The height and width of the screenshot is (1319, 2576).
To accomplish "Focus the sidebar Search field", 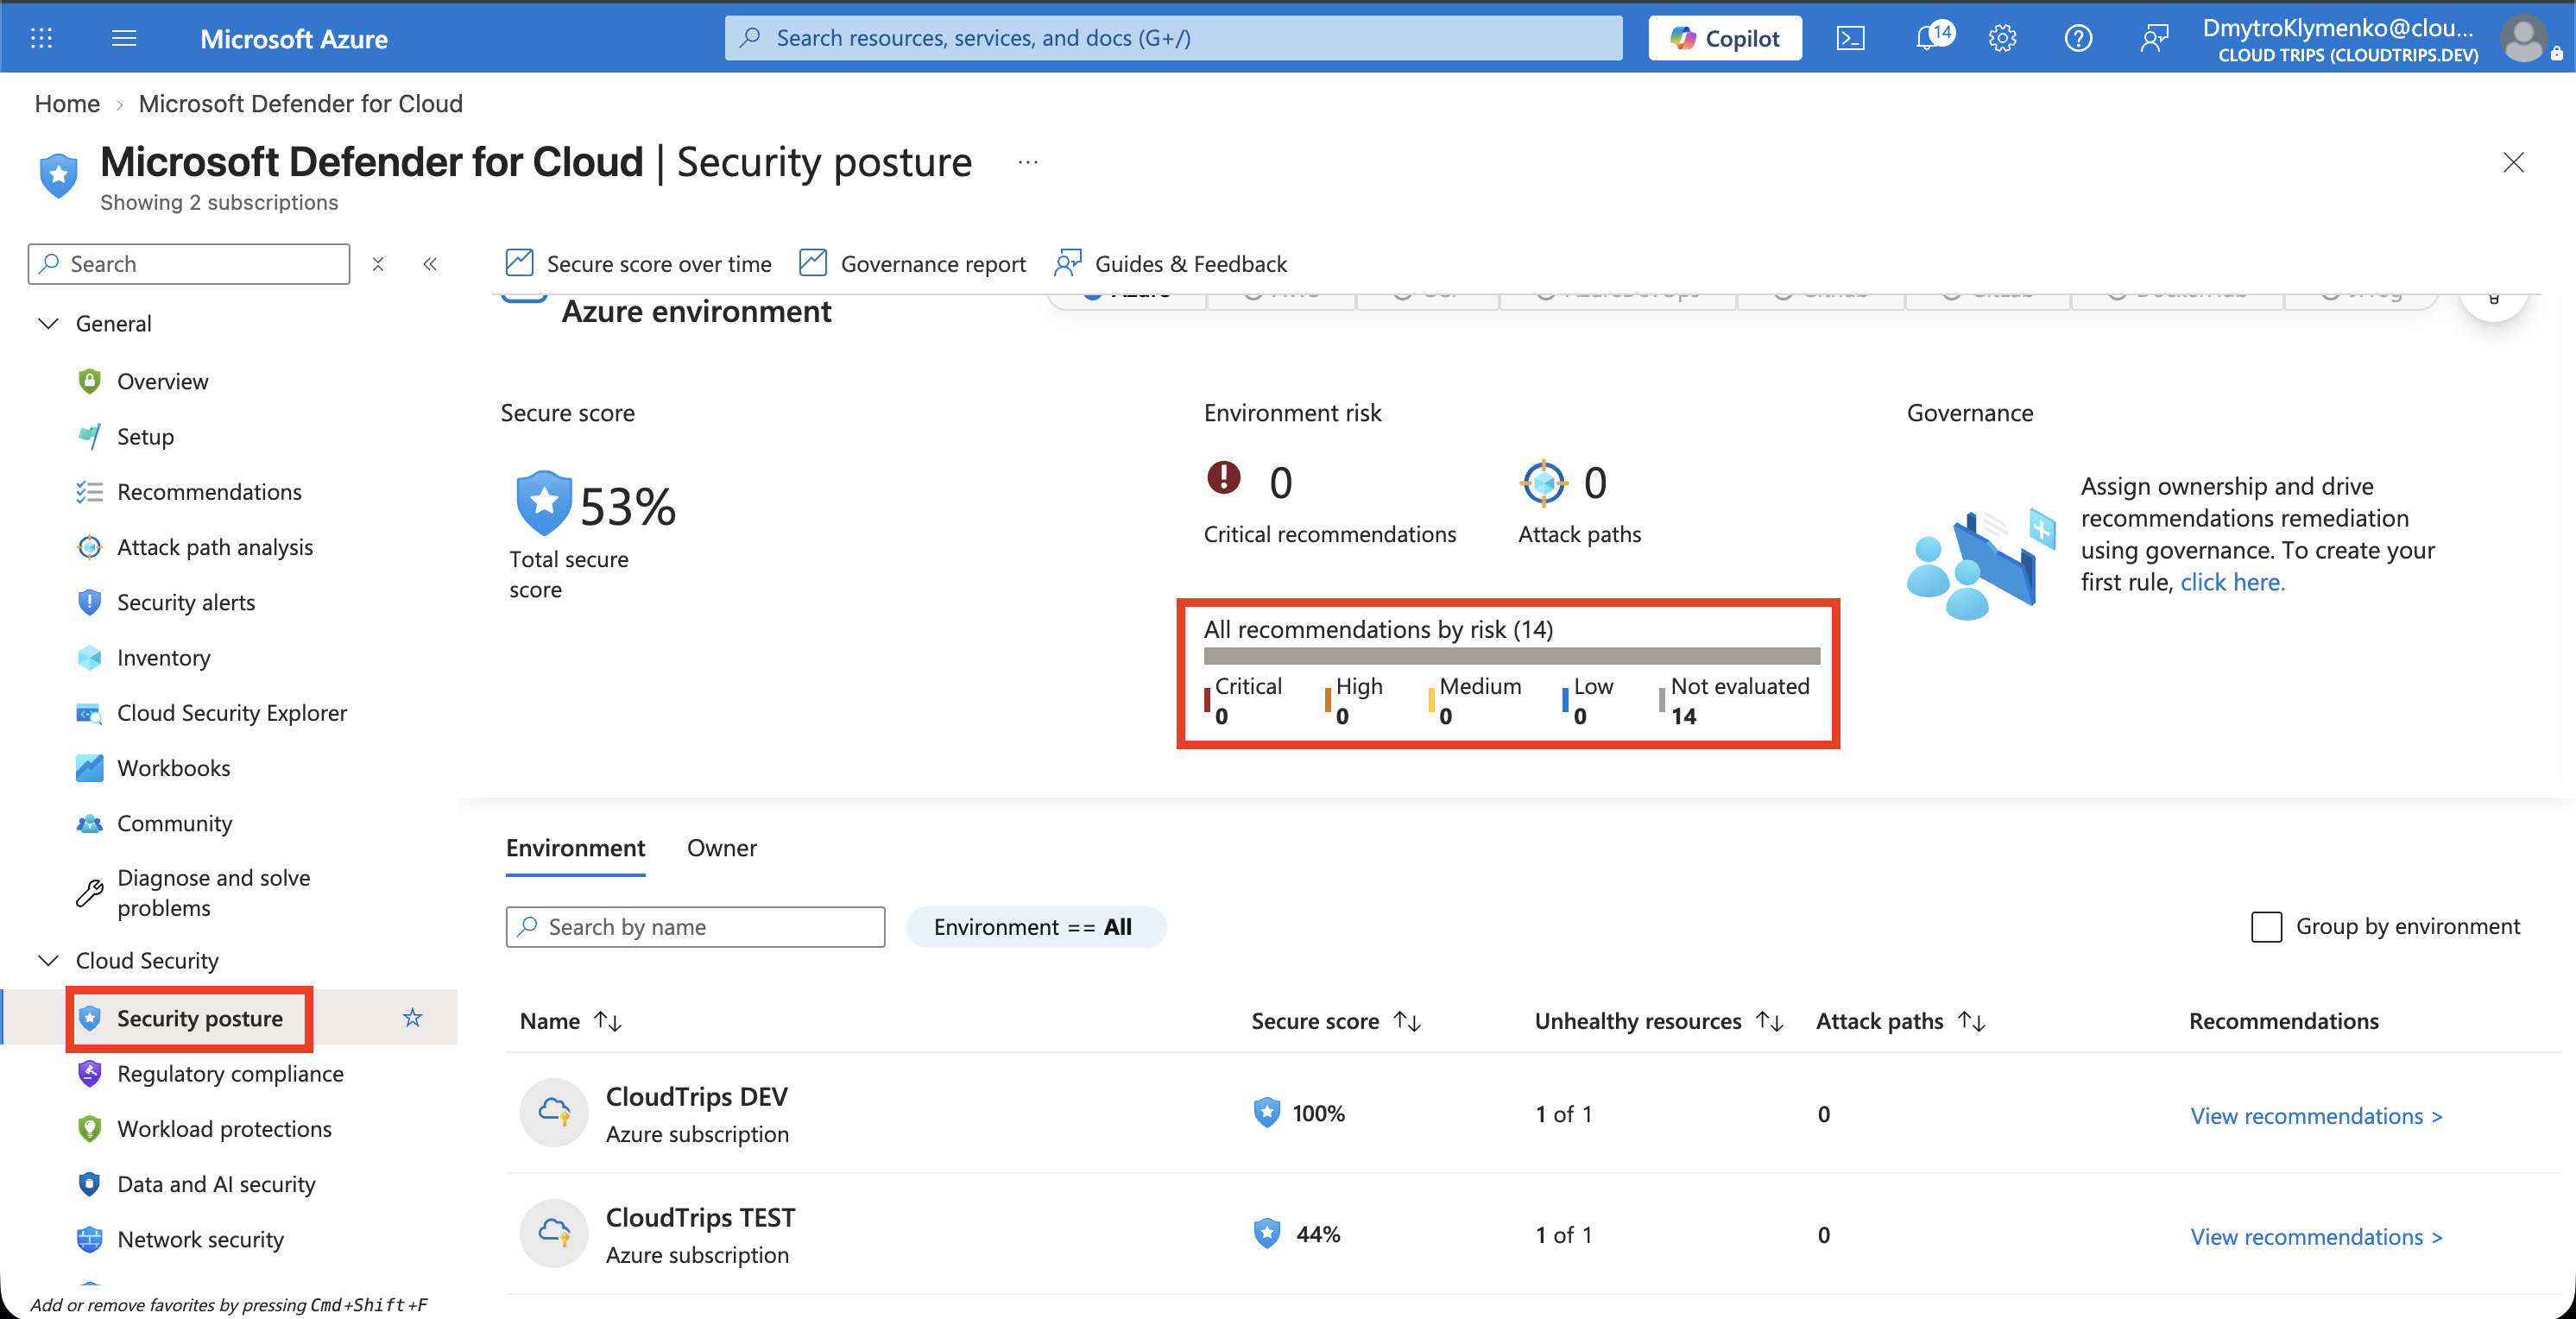I will pos(189,264).
